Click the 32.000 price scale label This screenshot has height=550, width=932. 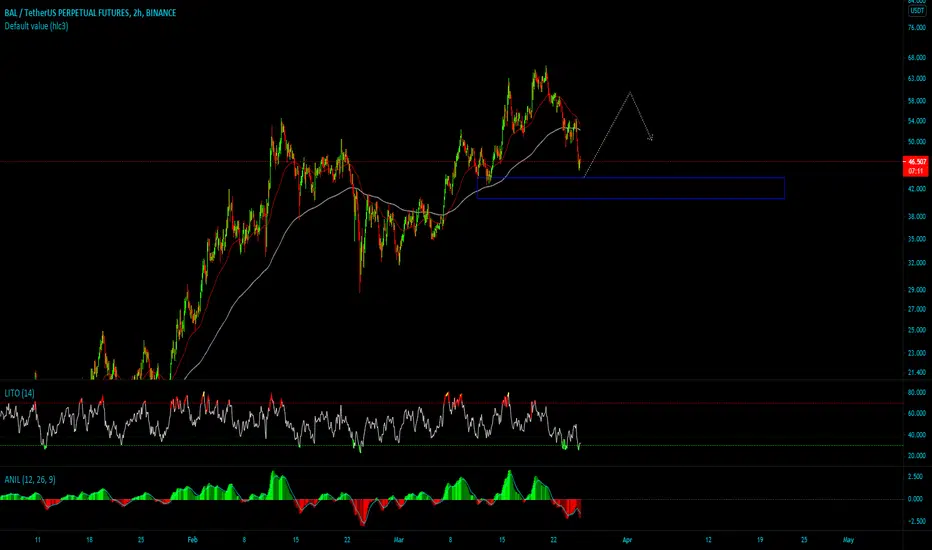click(x=917, y=262)
